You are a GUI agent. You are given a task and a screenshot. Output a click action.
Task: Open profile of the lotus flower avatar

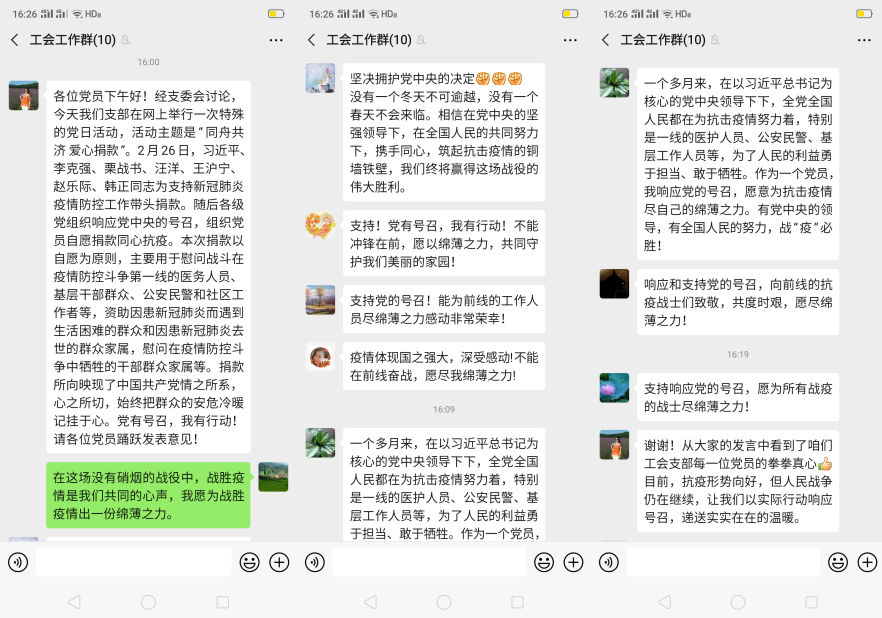[614, 388]
